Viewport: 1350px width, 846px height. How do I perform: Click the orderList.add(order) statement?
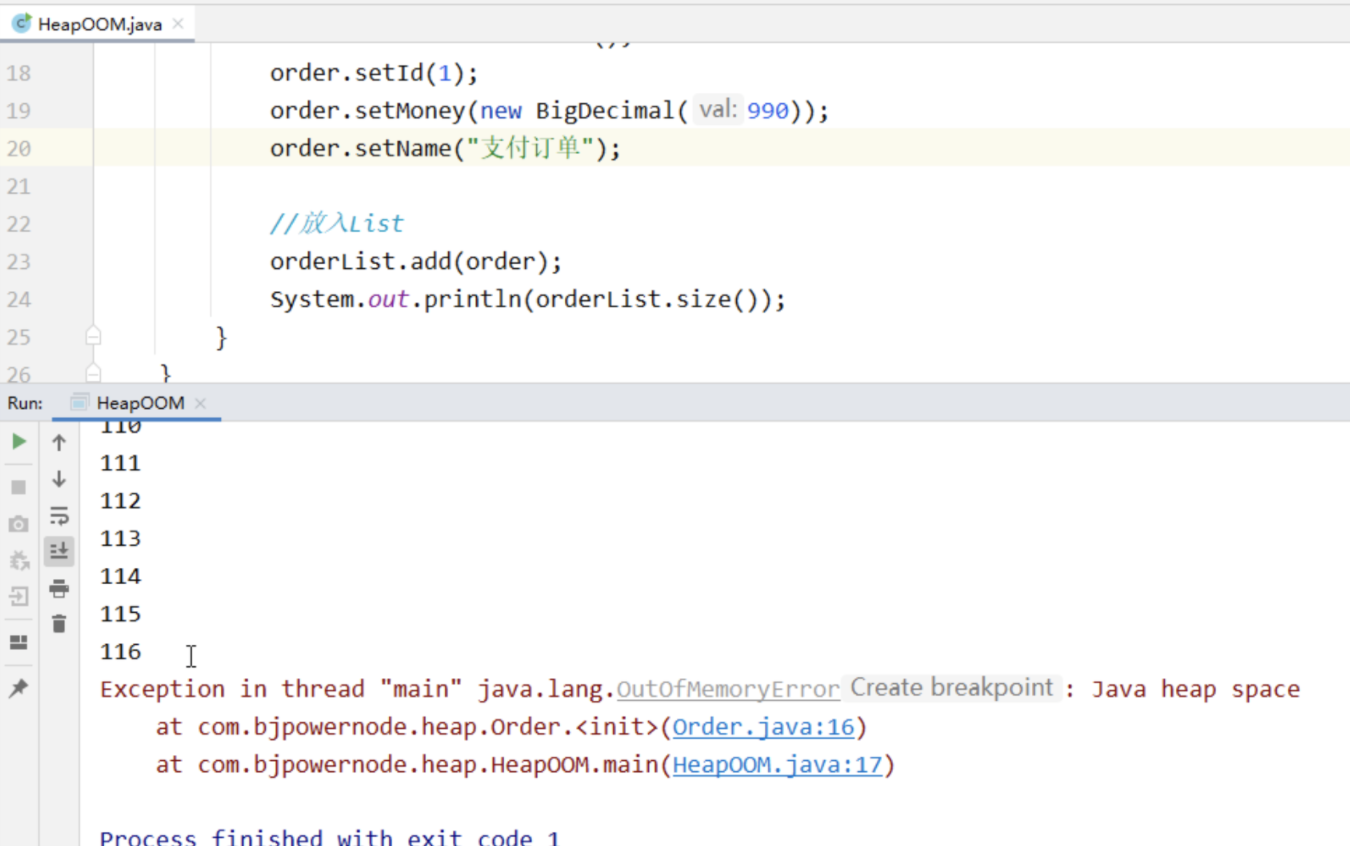[x=416, y=261]
